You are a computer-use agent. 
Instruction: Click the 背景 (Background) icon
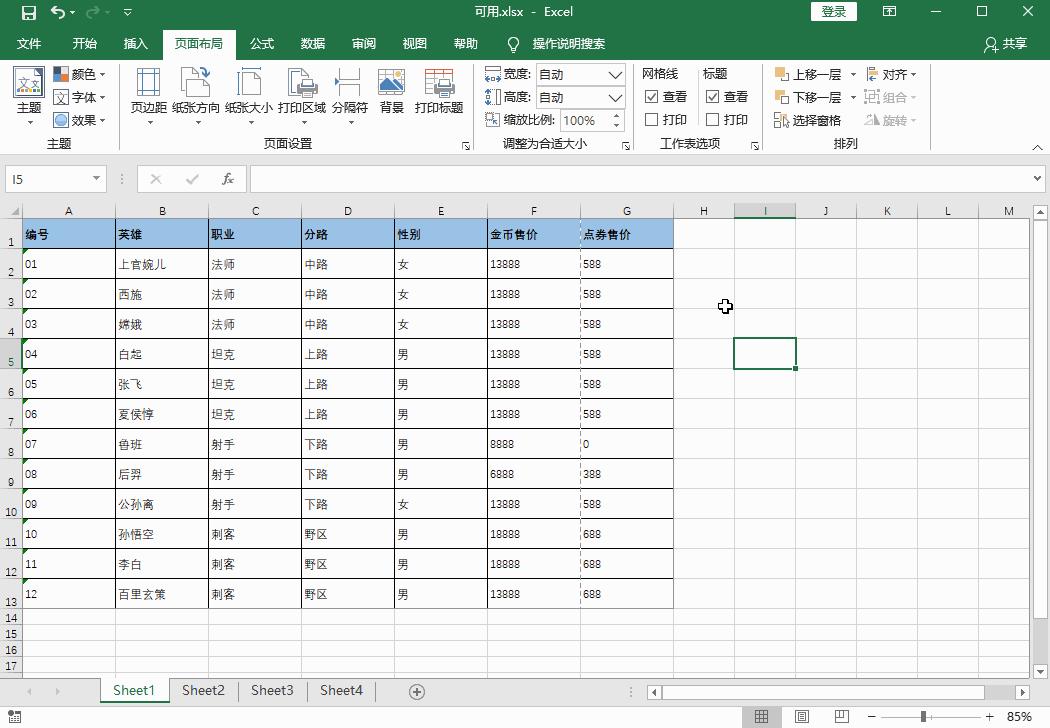coord(389,95)
